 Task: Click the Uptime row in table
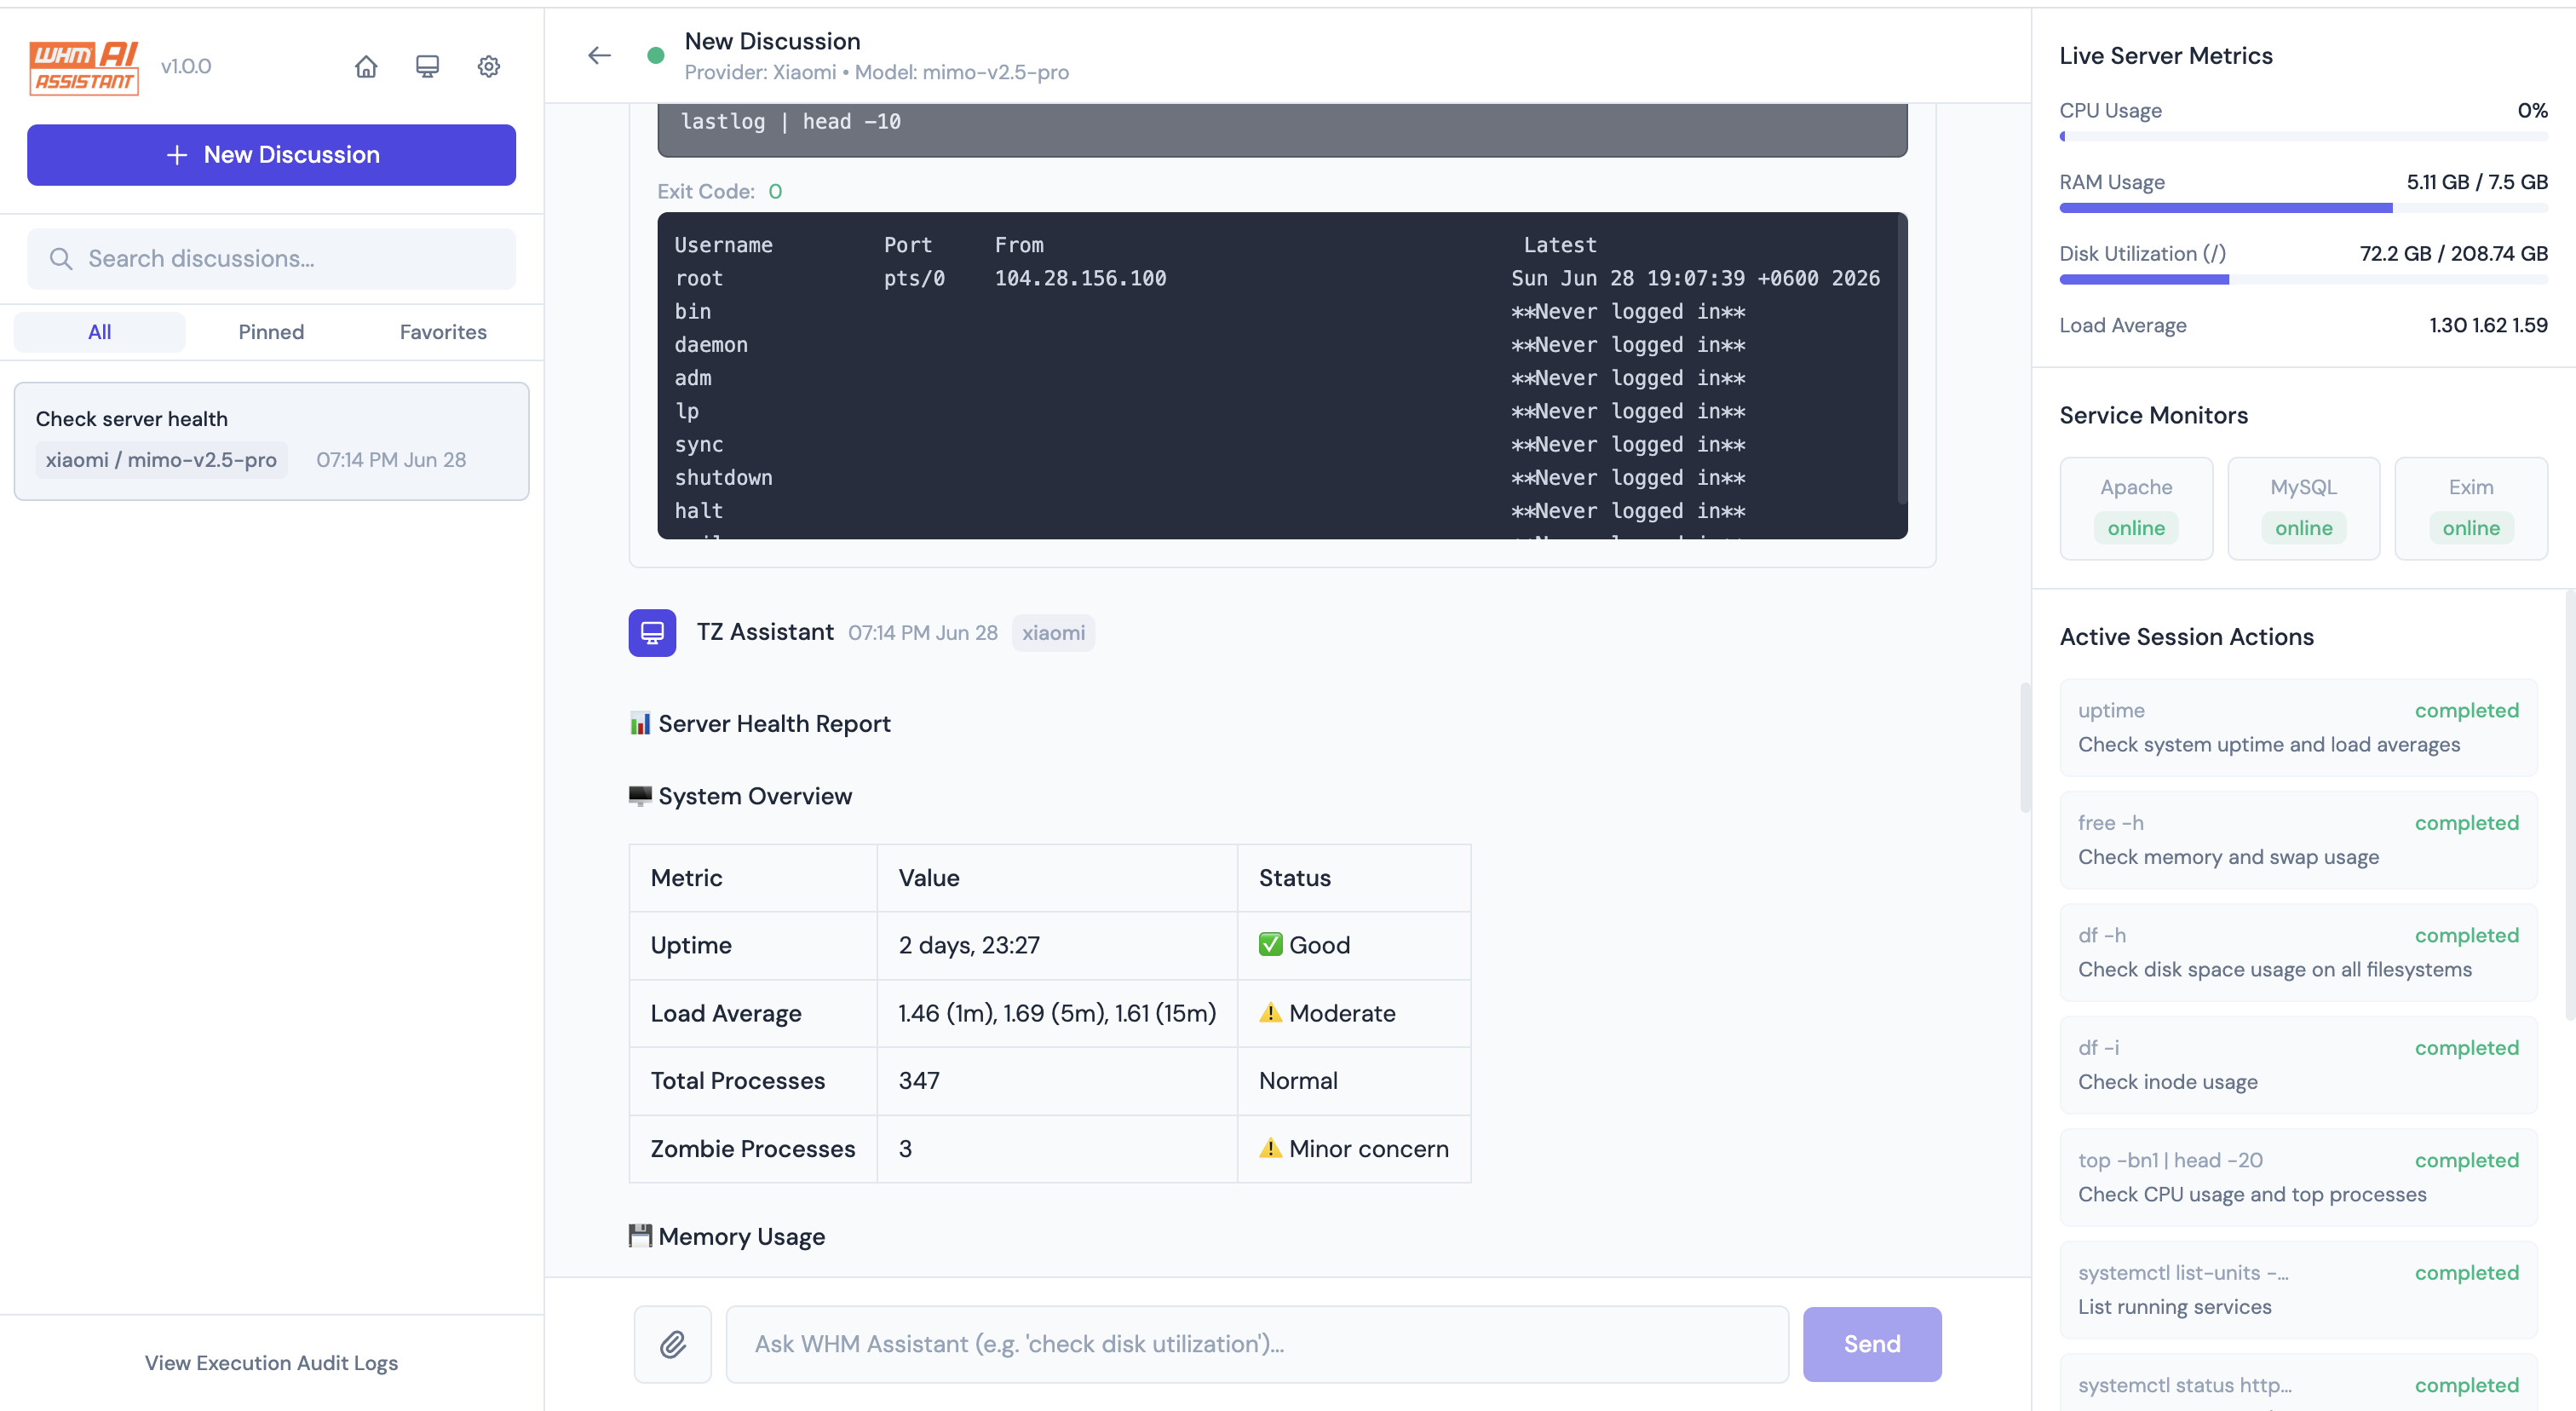click(1049, 945)
